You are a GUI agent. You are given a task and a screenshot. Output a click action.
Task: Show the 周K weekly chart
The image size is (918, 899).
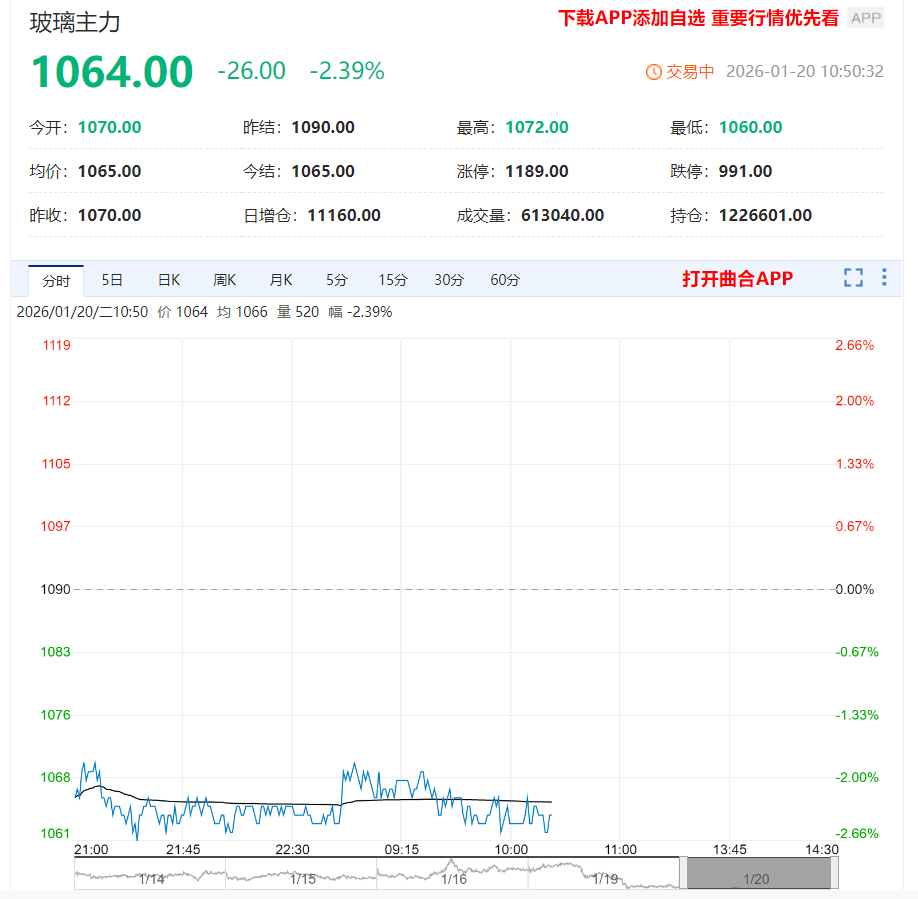(x=224, y=280)
